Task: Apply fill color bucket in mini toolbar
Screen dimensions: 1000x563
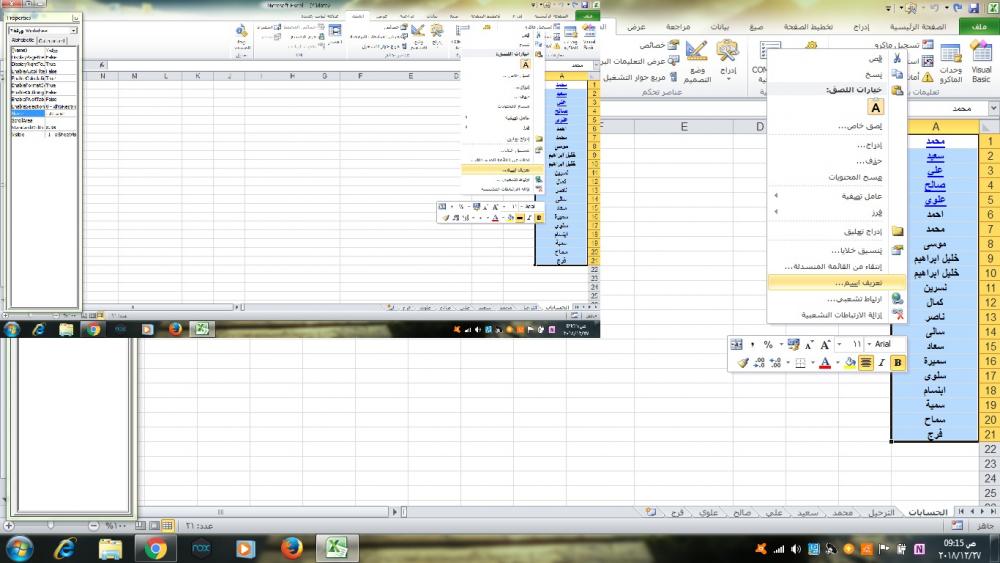Action: [848, 362]
